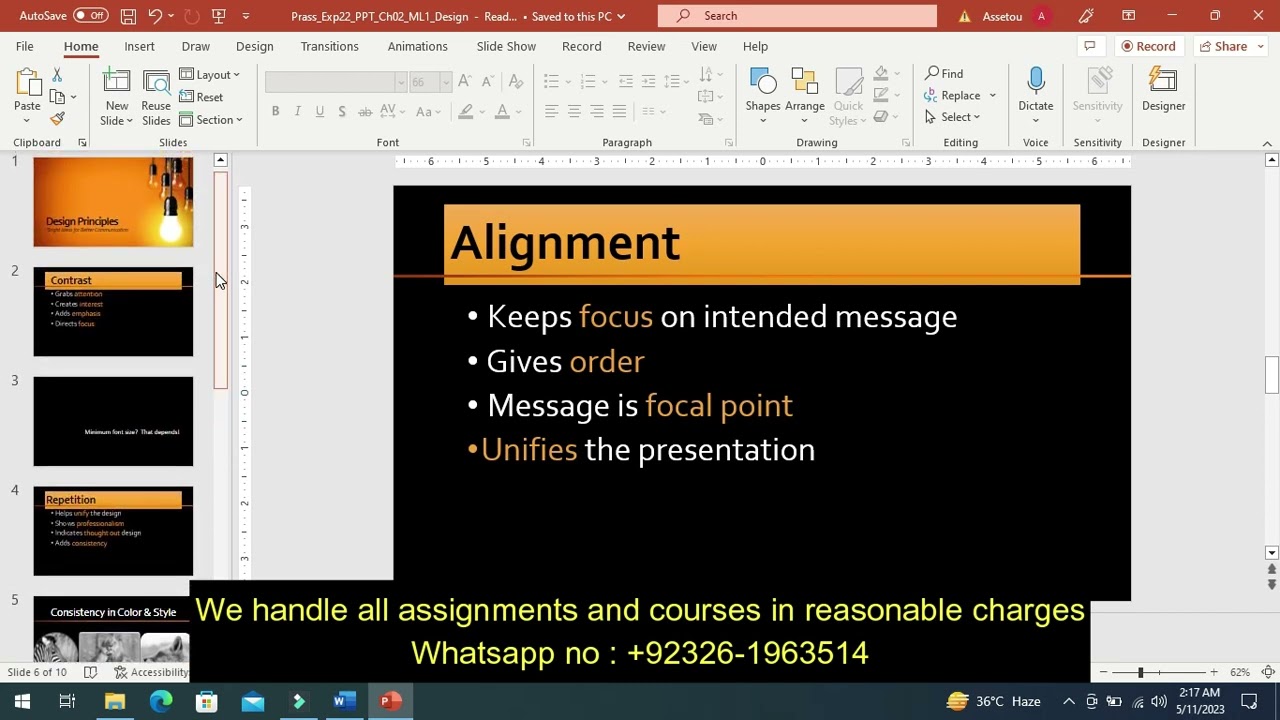Open File Explorer from taskbar

[115, 701]
